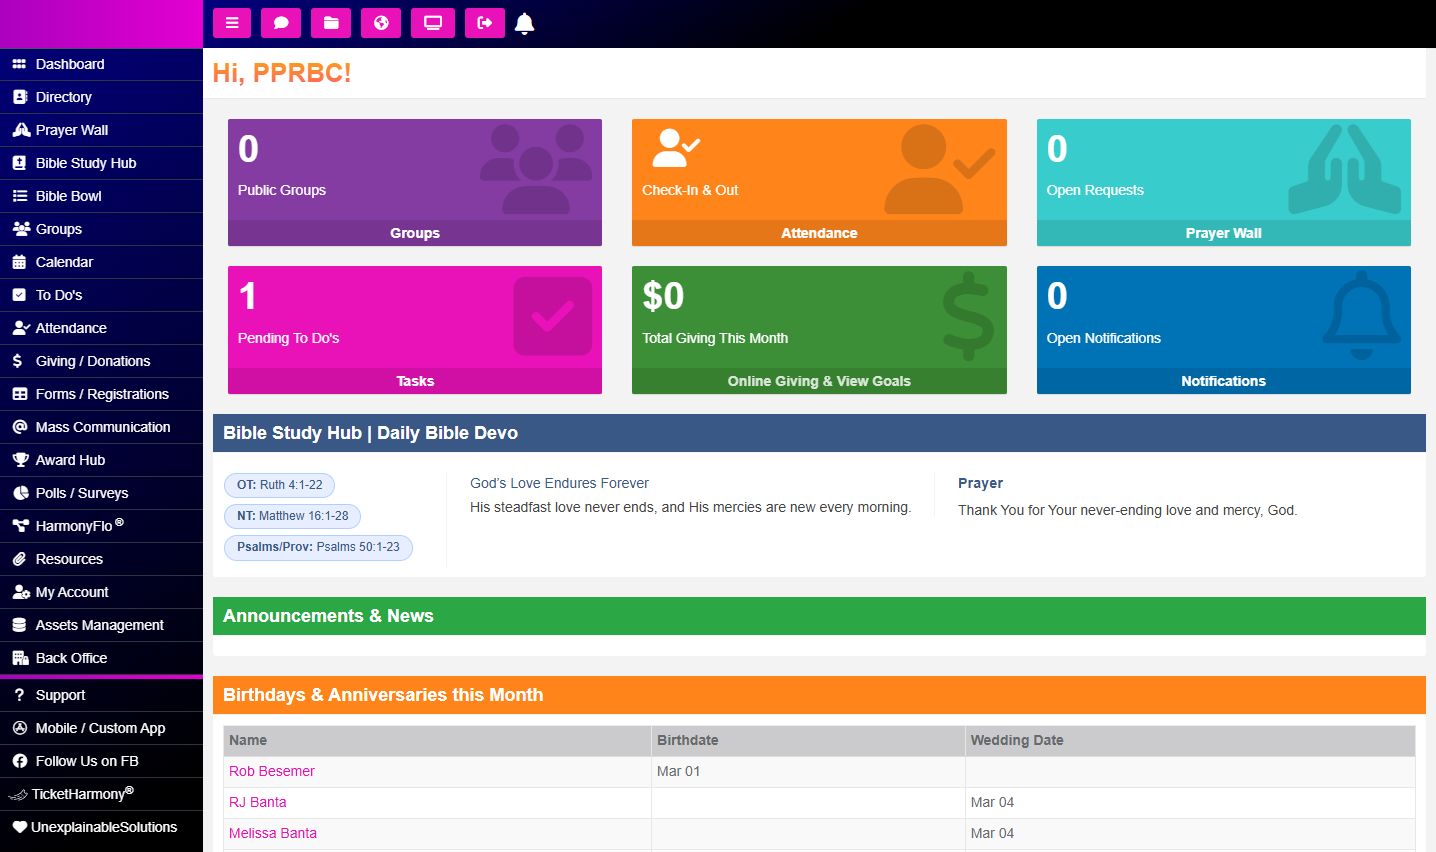Click the globe icon in top bar
Screen dimensions: 1436x852
click(x=381, y=23)
